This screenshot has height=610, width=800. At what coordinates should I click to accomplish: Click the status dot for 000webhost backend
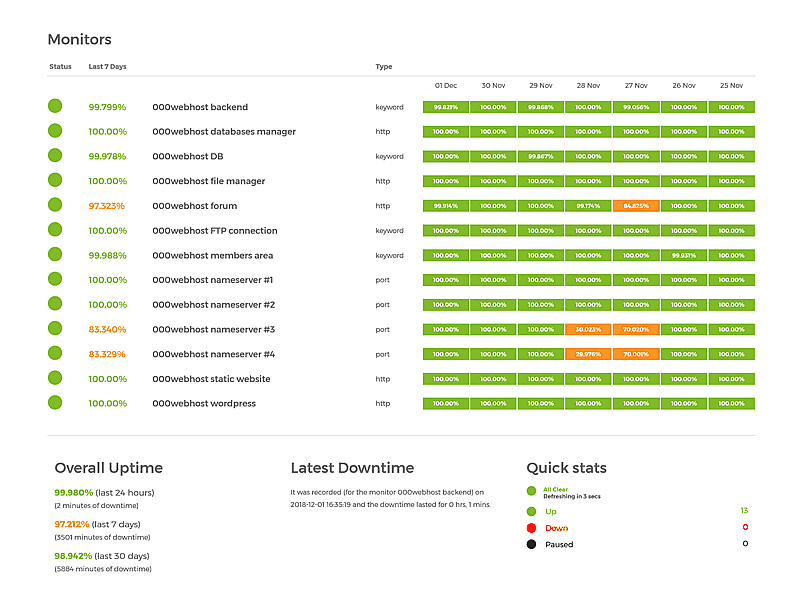[x=55, y=106]
